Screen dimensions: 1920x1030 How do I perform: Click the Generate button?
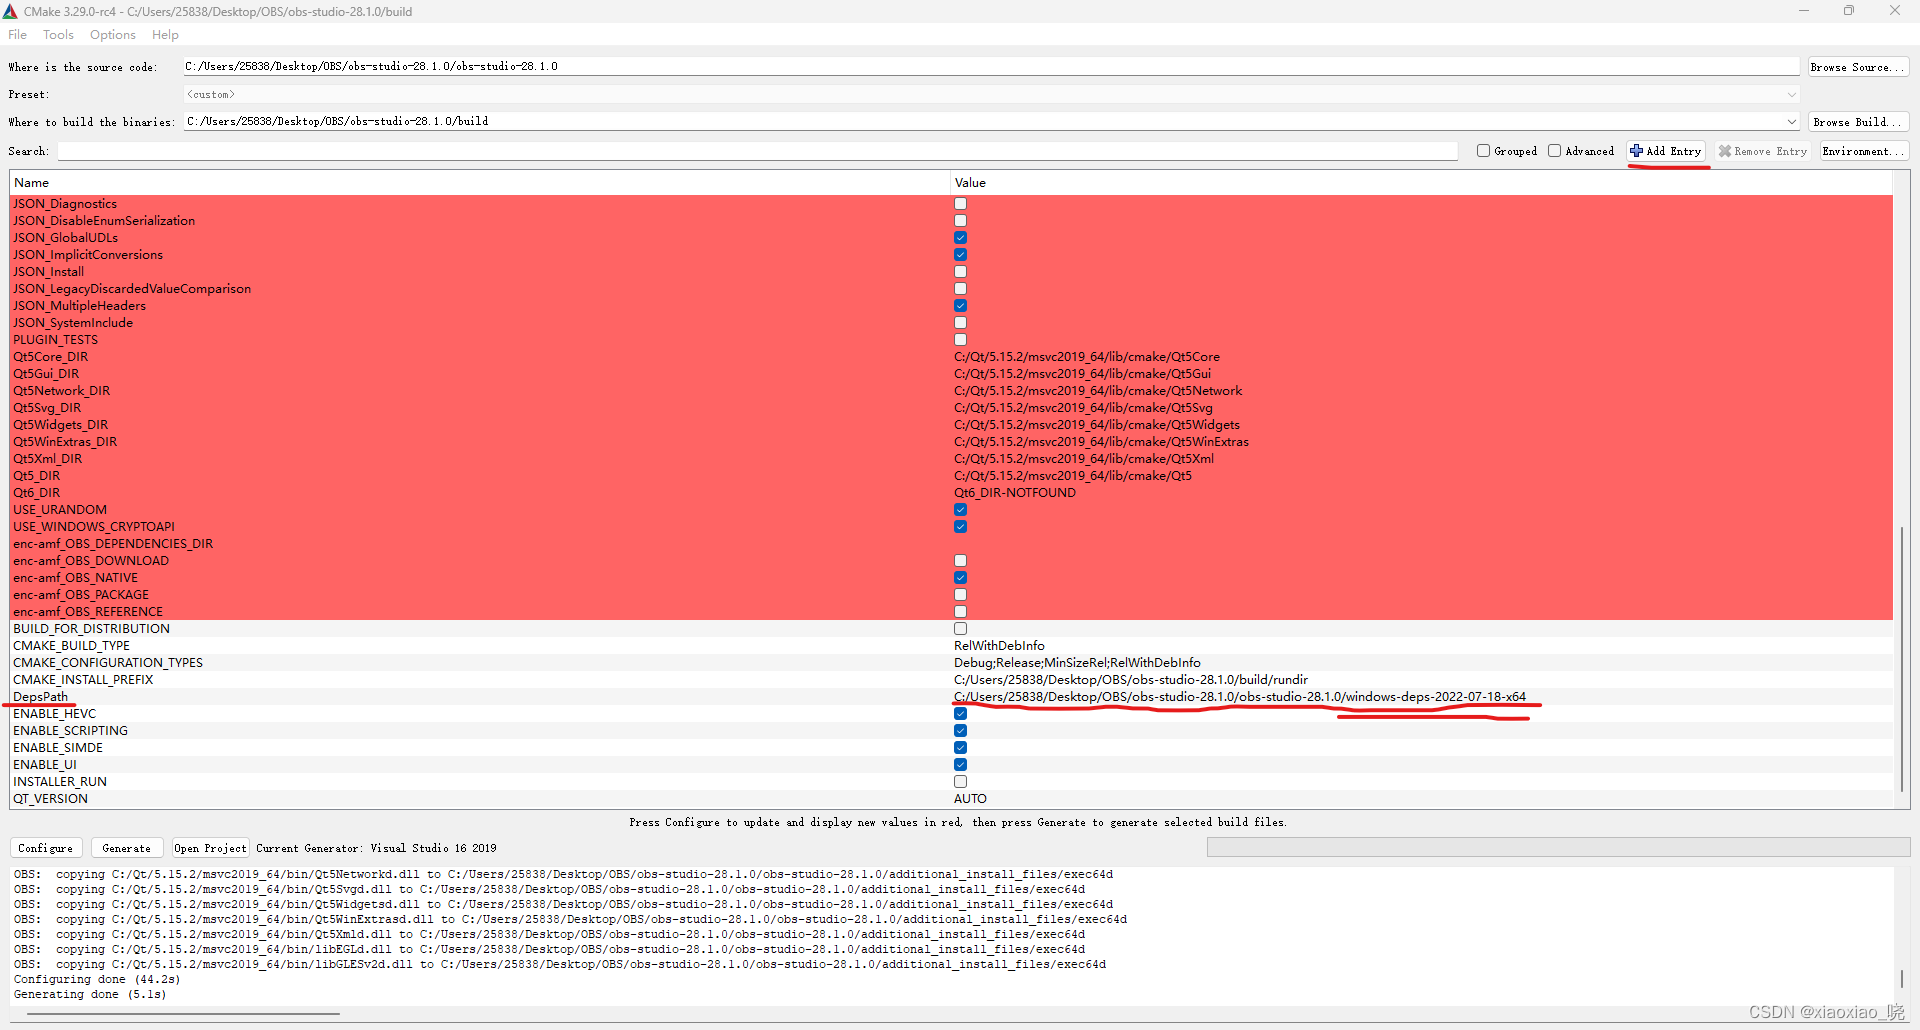pos(127,848)
